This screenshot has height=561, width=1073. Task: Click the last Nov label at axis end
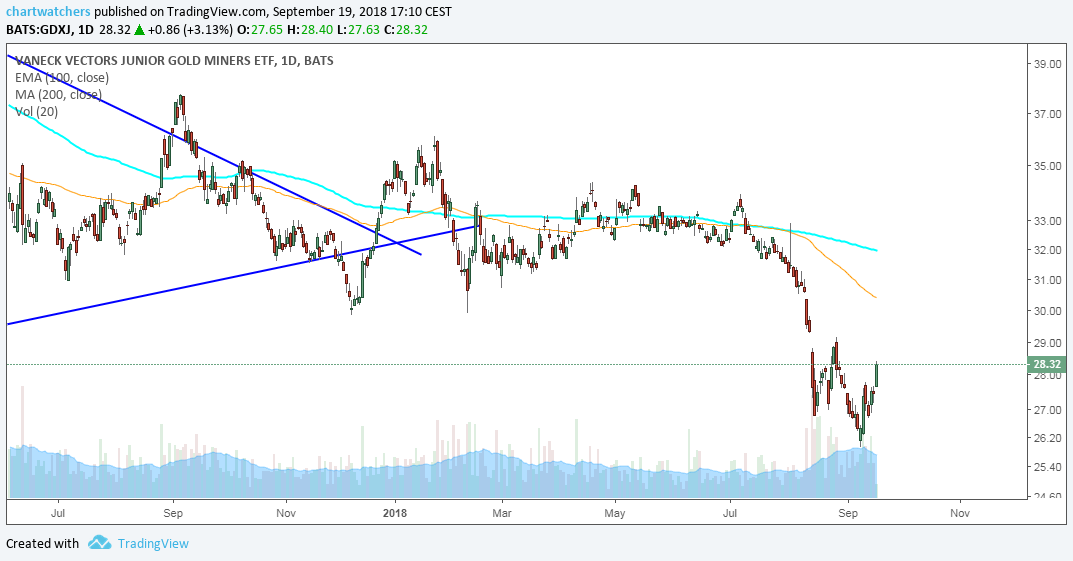pos(960,513)
